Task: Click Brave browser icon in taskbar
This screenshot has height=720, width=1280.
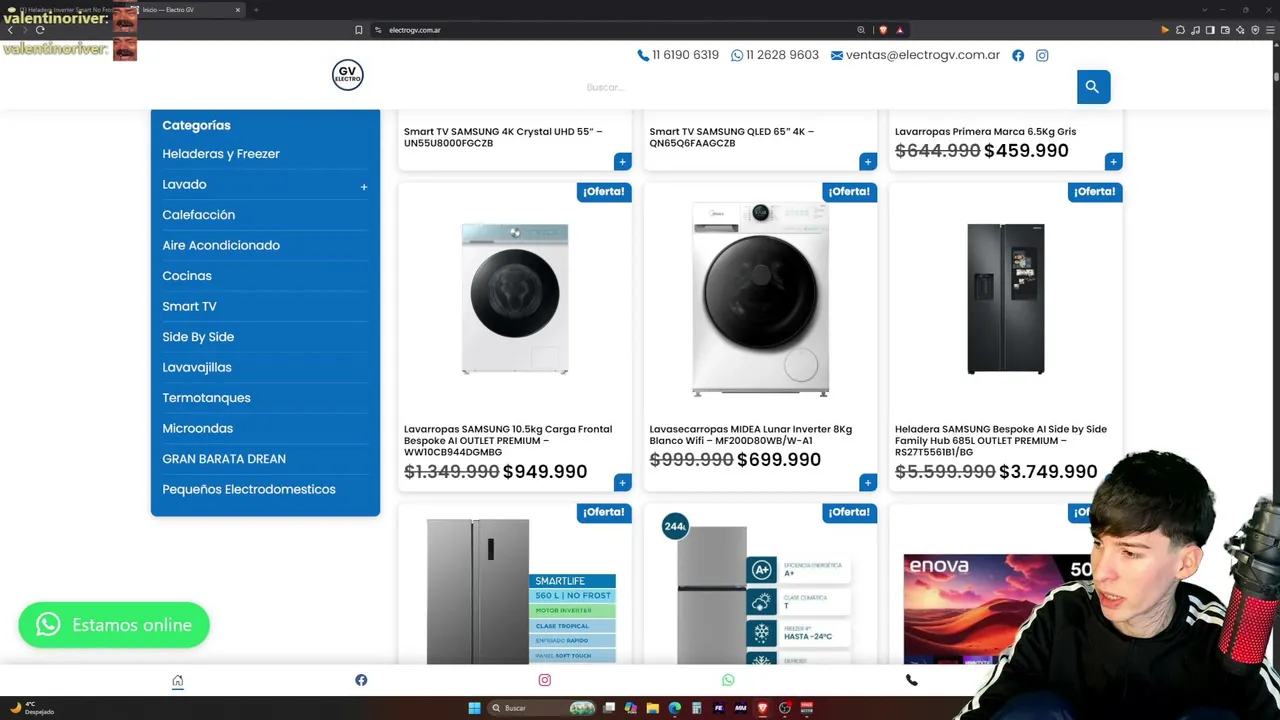Action: (x=762, y=708)
